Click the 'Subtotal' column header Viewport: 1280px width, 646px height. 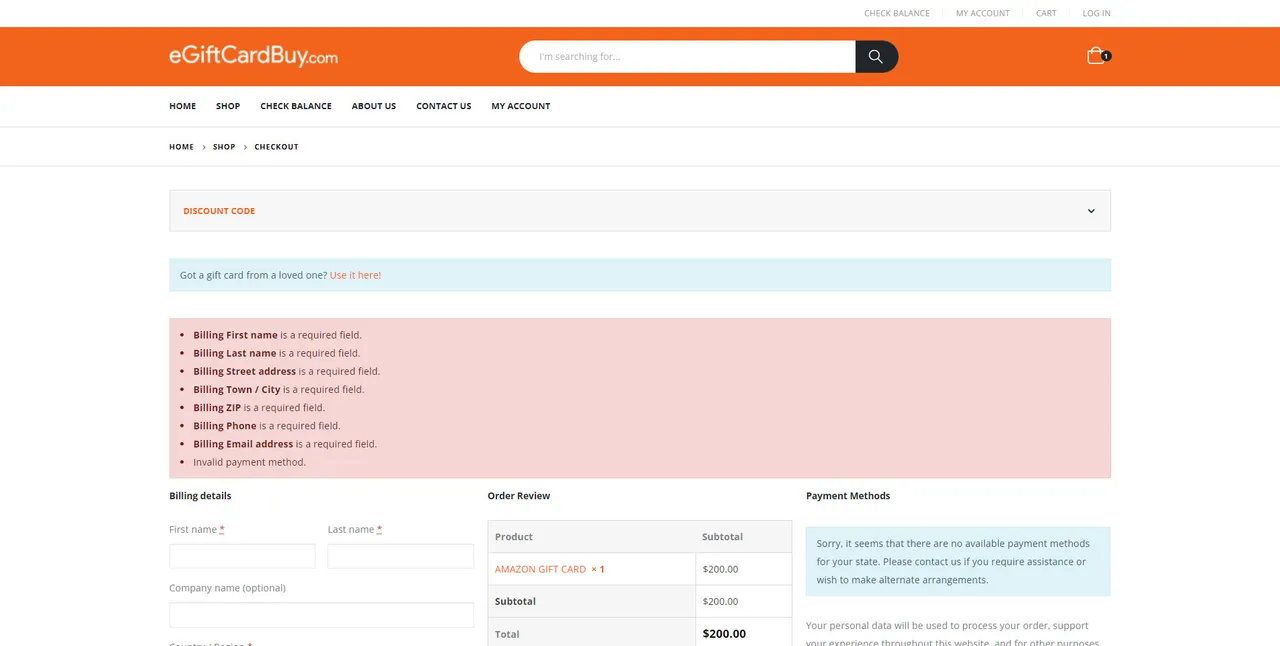pyautogui.click(x=722, y=537)
